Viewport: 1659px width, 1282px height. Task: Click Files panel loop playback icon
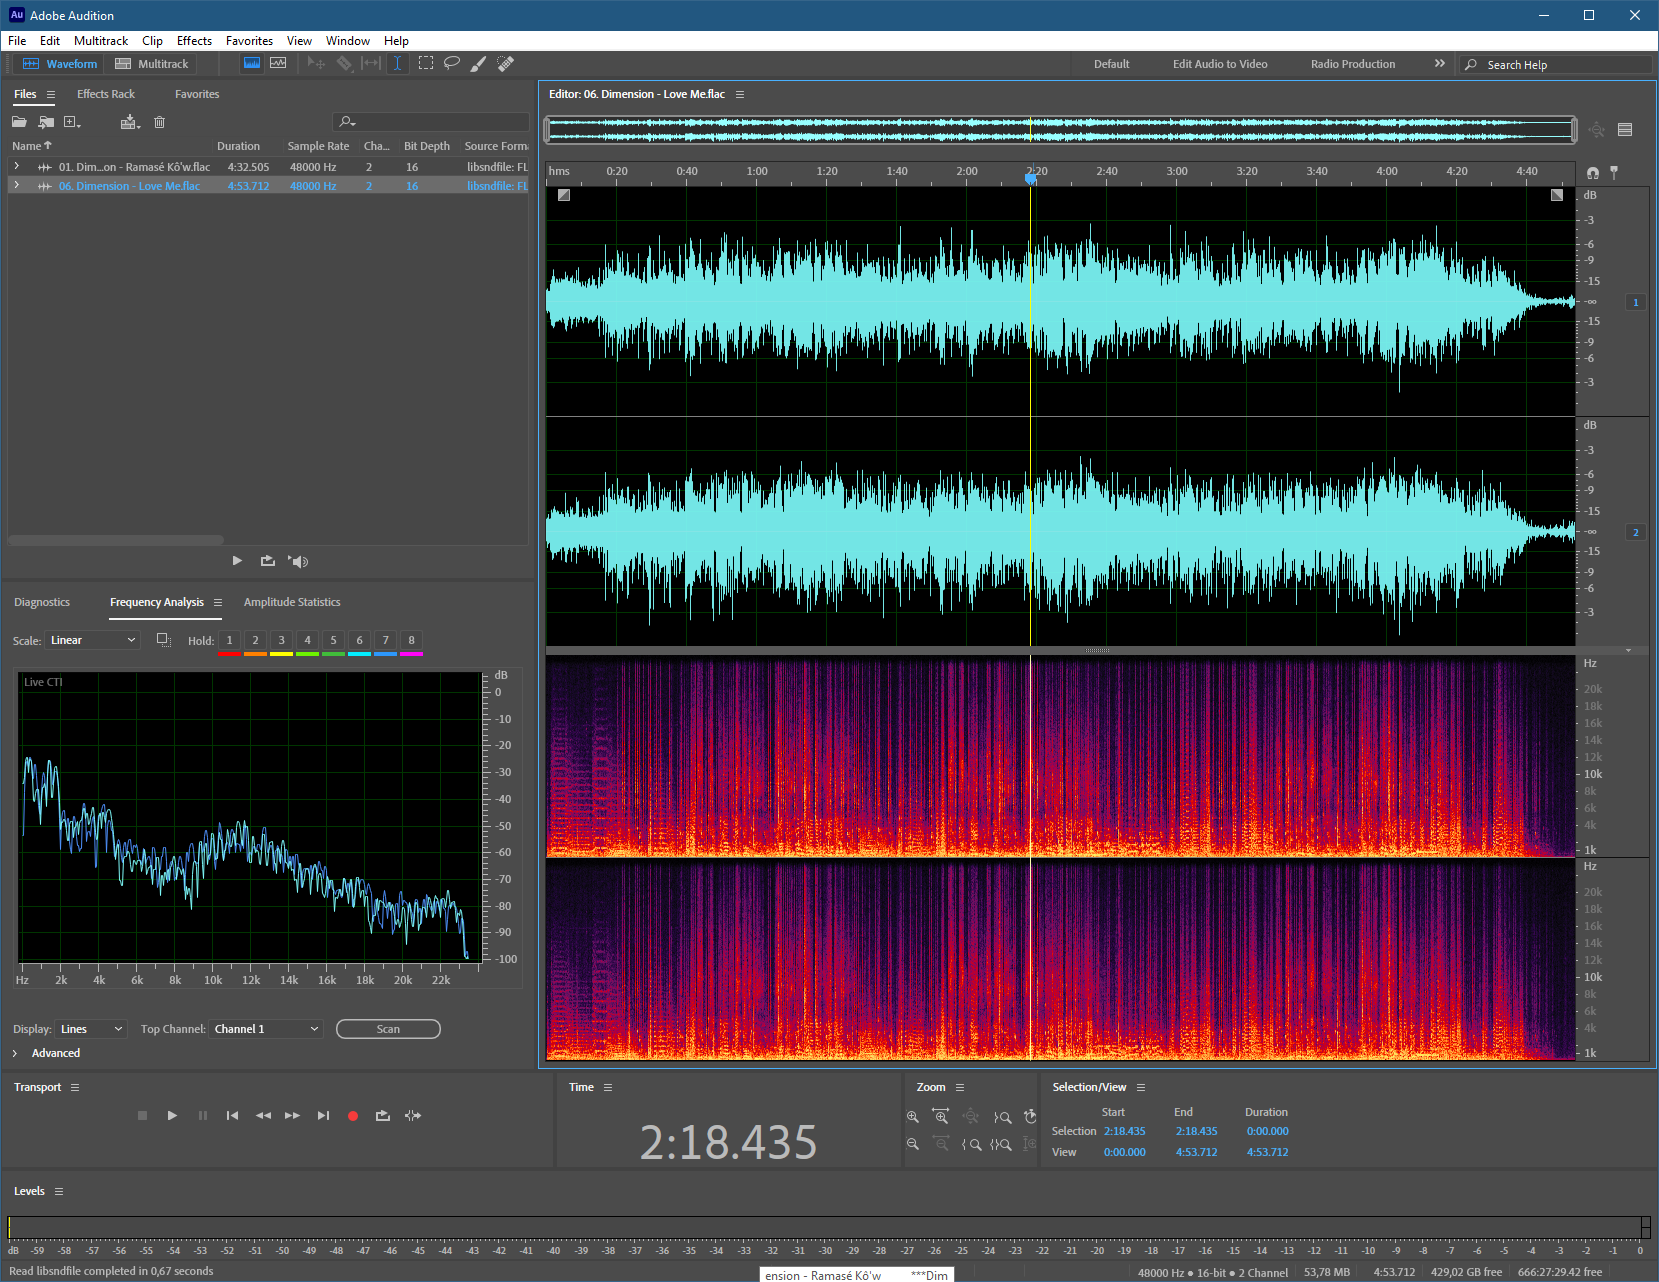[268, 561]
